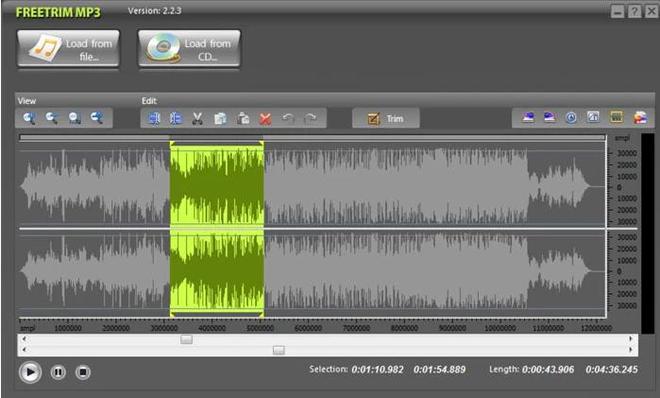Delete selection with the red X icon
The height and width of the screenshot is (398, 660).
pos(265,119)
